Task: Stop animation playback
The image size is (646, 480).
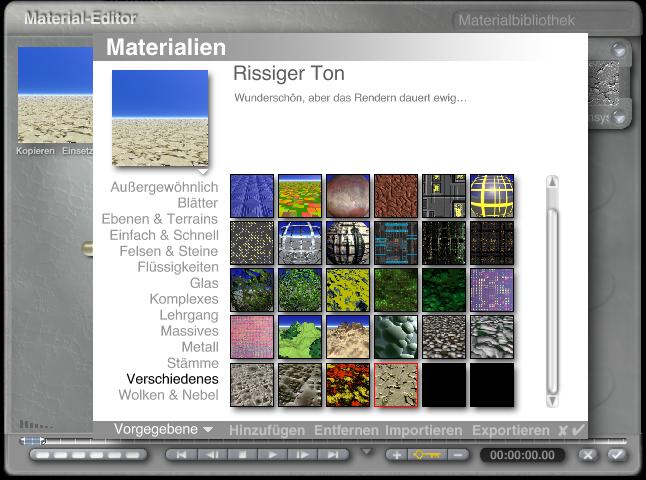Action: (242, 455)
